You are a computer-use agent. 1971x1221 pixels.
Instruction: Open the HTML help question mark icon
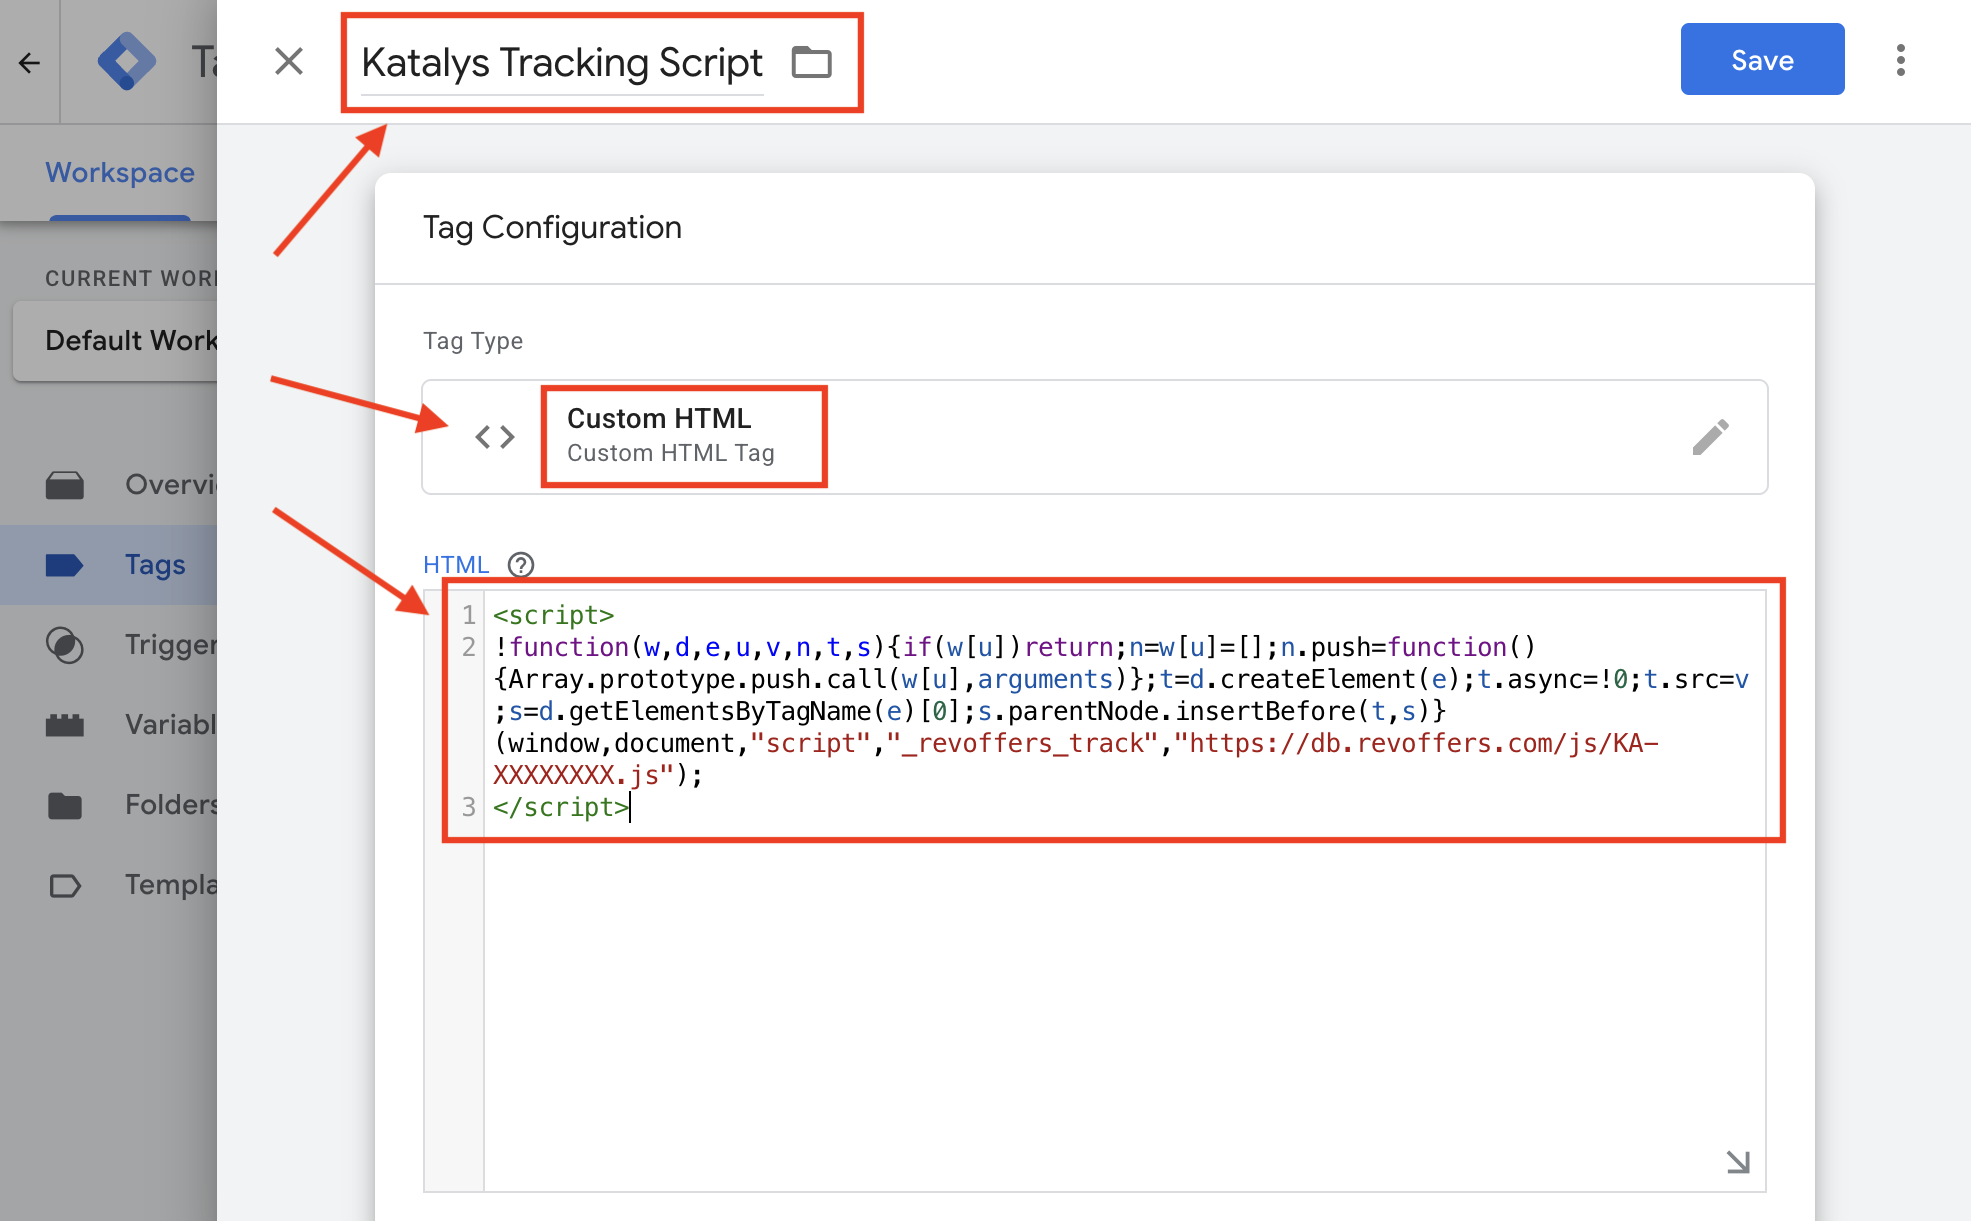pos(521,565)
